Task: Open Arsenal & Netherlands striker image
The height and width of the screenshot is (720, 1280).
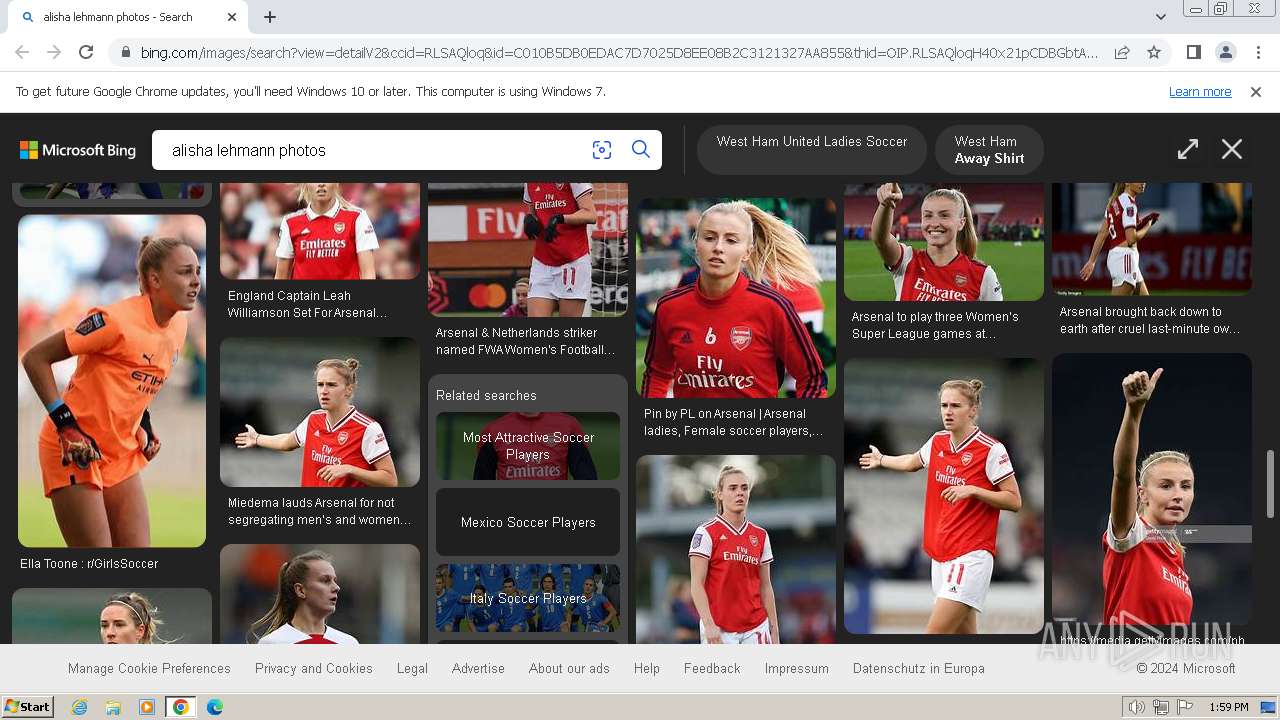Action: tap(528, 250)
